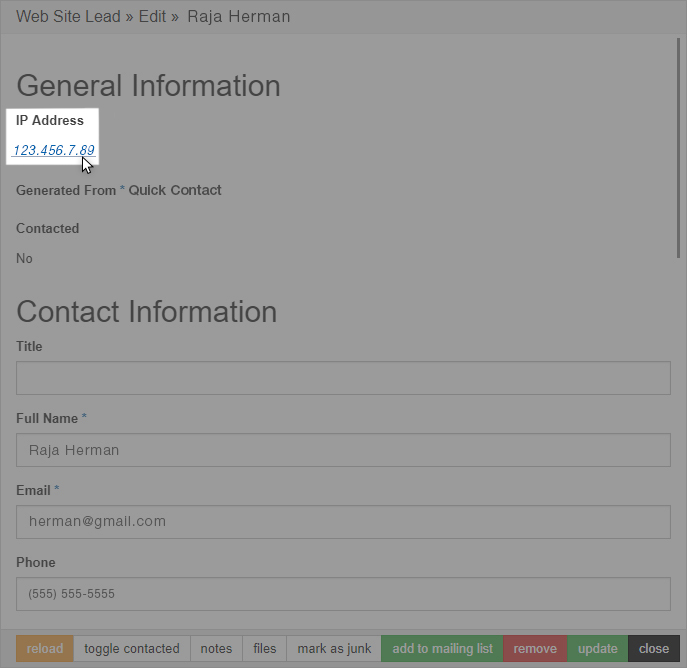The image size is (687, 668).
Task: Click the vertical scrollbar thumb
Action: click(678, 148)
